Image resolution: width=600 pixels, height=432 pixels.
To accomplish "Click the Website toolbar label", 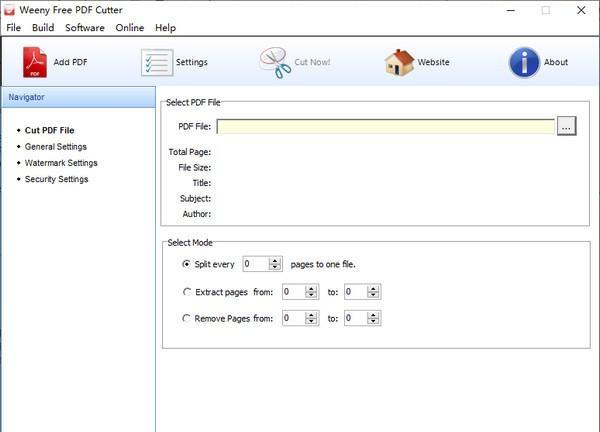I will click(x=434, y=62).
